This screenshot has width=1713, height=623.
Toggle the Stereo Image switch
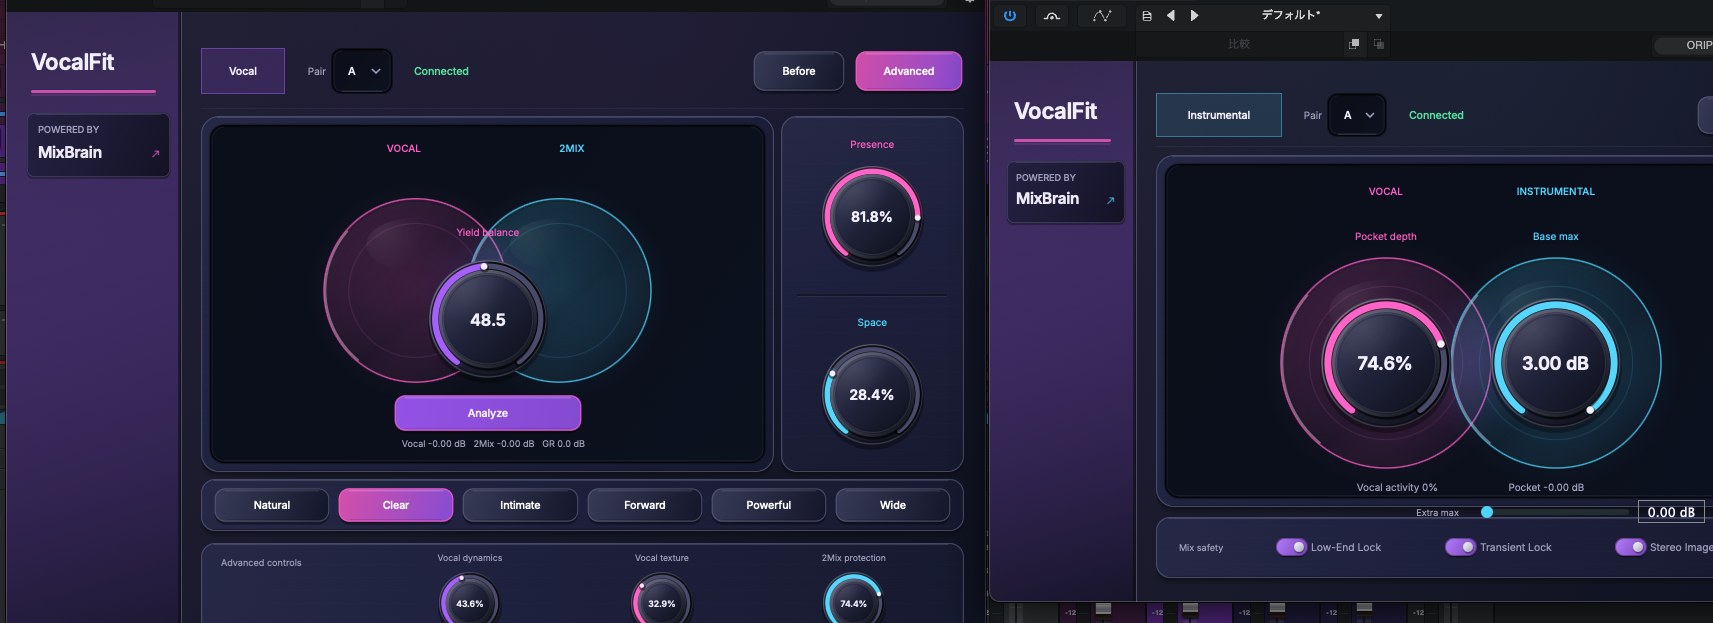(1630, 547)
